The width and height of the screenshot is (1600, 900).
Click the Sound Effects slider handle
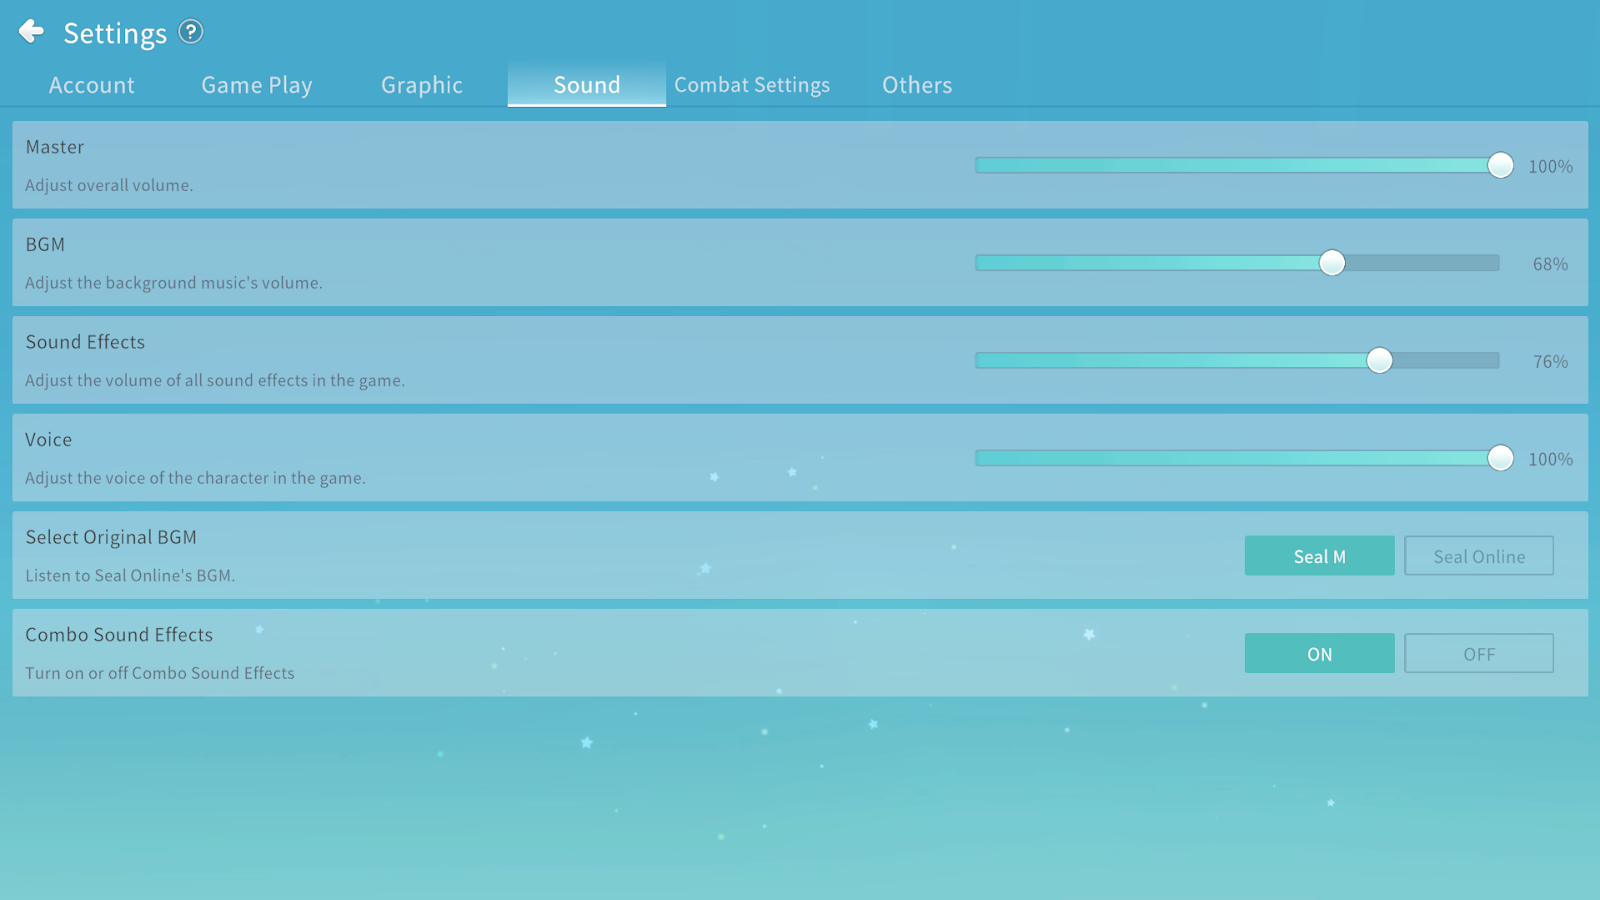[1380, 361]
